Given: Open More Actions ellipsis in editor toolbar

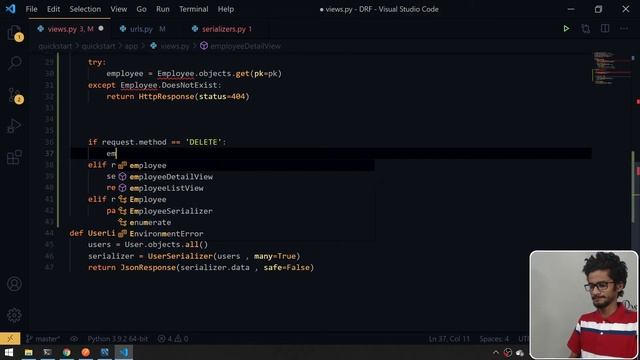Looking at the screenshot, I should pos(624,29).
